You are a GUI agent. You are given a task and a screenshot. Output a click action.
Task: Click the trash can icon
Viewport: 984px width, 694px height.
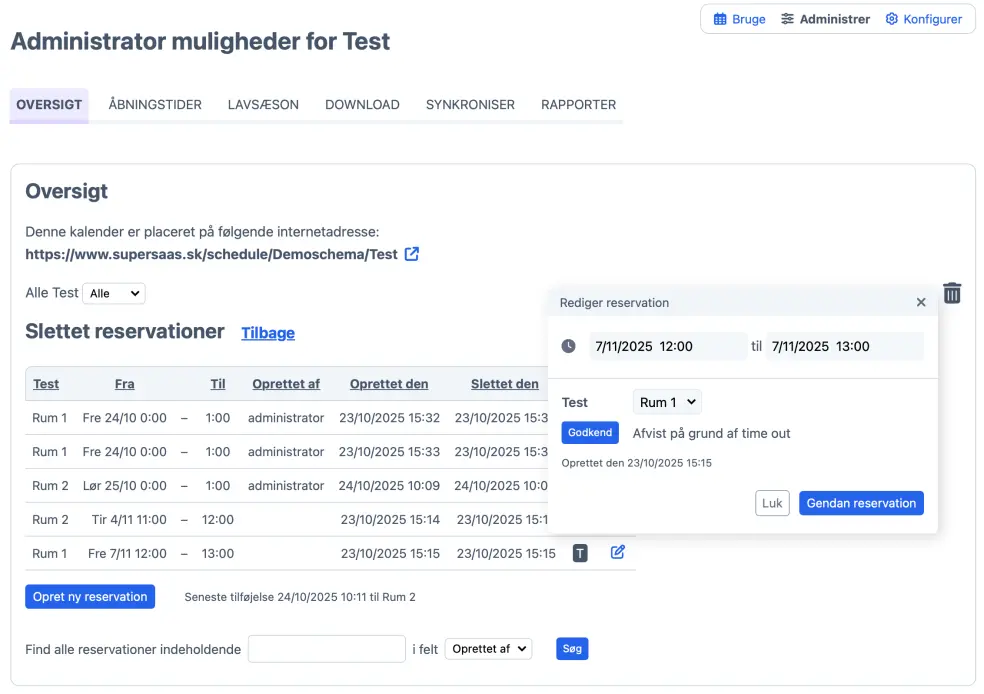pyautogui.click(x=952, y=293)
